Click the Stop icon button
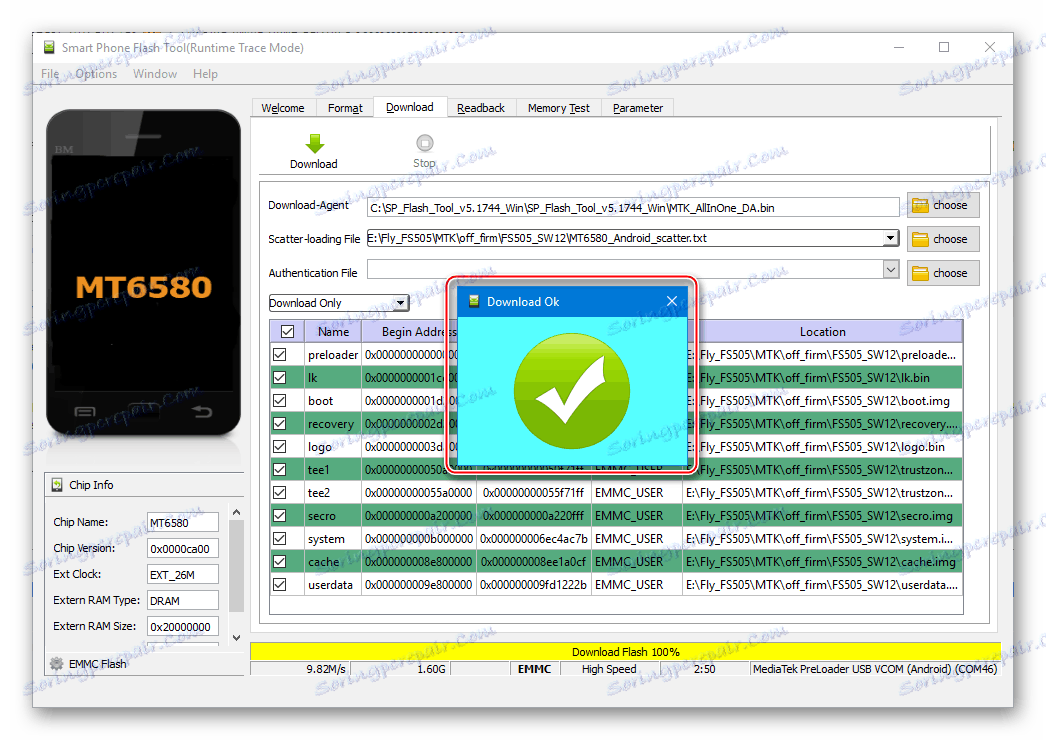This screenshot has height=740, width=1046. coord(424,143)
